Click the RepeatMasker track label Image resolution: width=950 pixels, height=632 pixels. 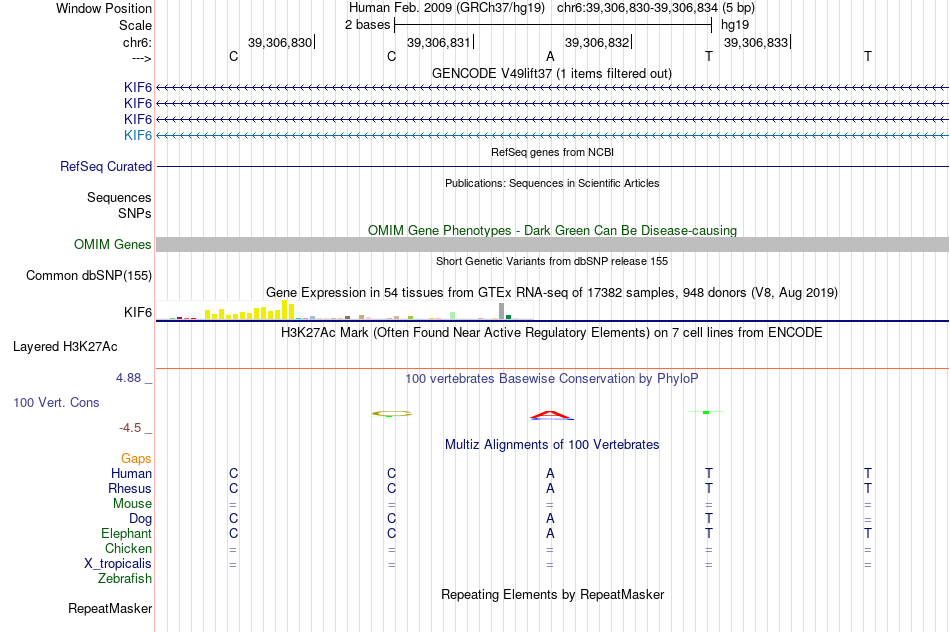click(x=110, y=608)
